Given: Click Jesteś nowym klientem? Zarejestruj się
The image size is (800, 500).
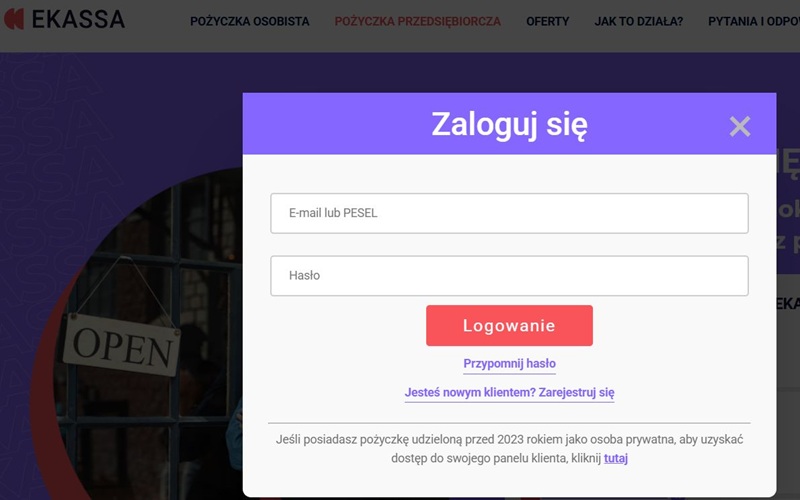Looking at the screenshot, I should pos(509,393).
